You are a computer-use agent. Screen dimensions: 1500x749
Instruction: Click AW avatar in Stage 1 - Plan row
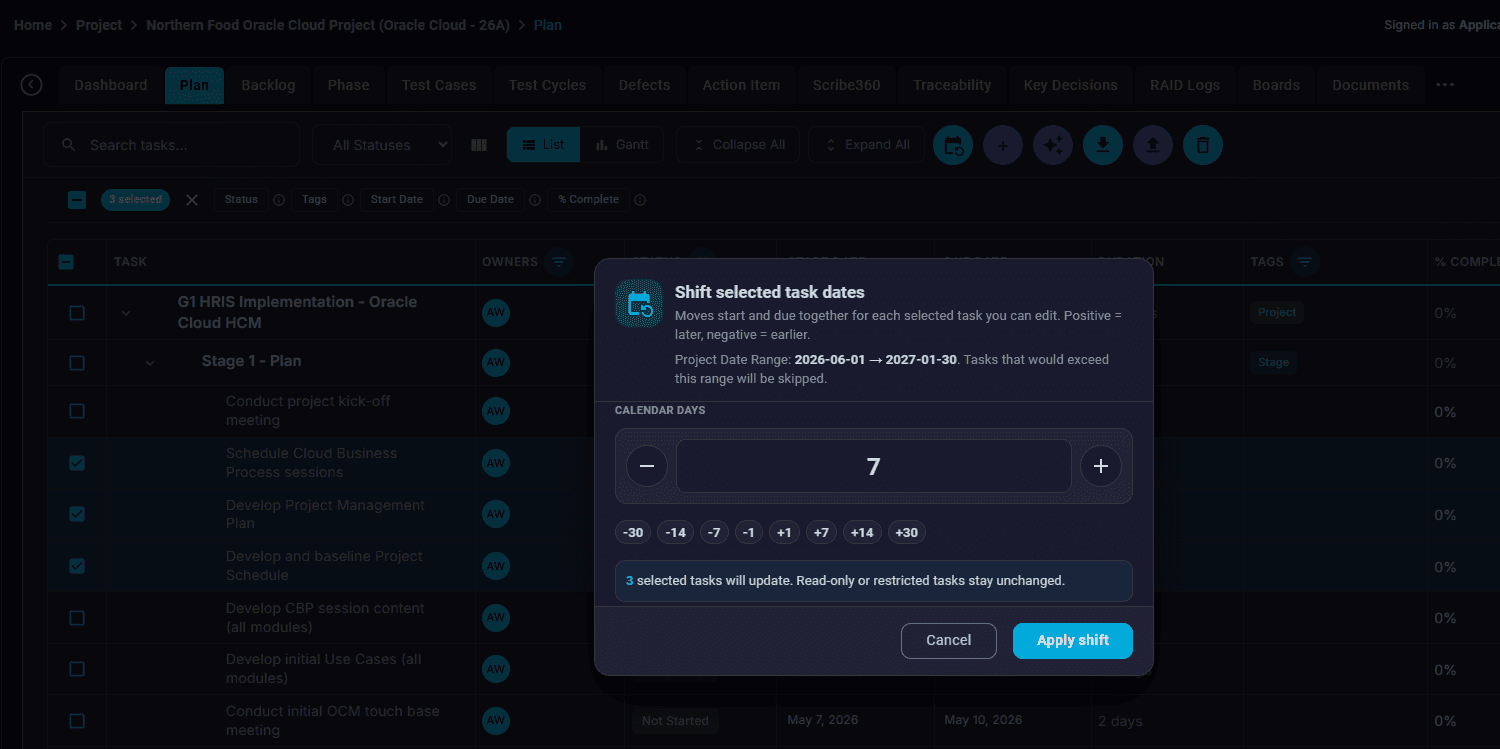pyautogui.click(x=496, y=362)
